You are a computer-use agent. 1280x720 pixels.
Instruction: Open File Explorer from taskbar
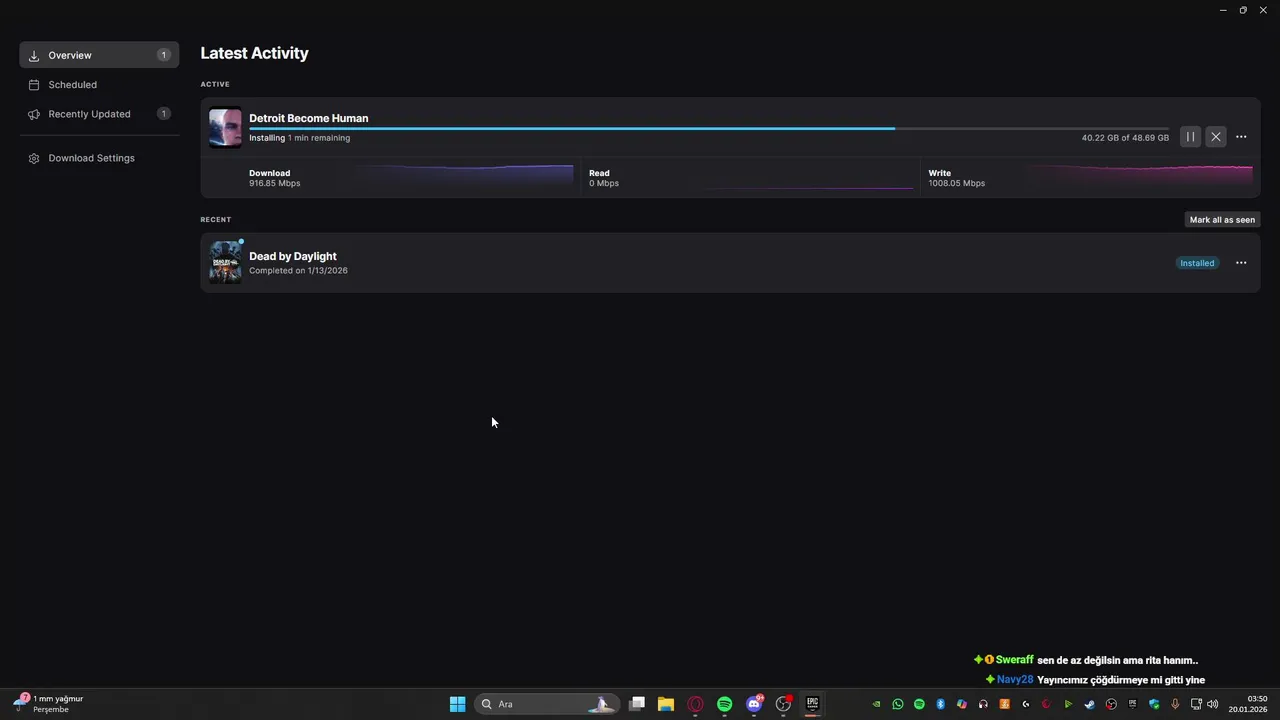coord(665,704)
